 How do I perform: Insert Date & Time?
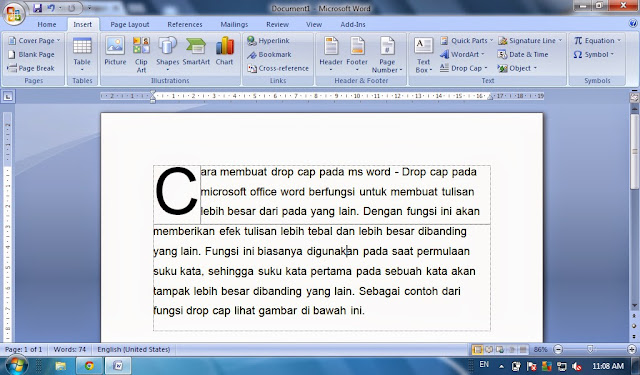tap(523, 54)
